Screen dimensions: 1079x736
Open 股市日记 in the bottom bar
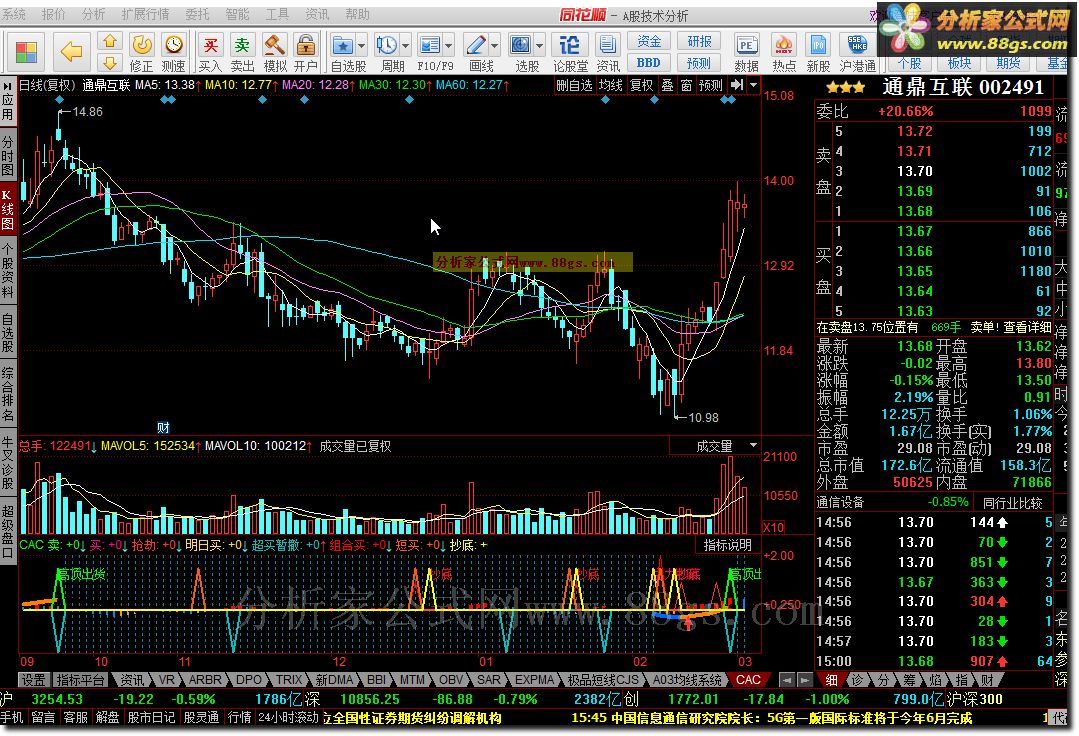151,717
